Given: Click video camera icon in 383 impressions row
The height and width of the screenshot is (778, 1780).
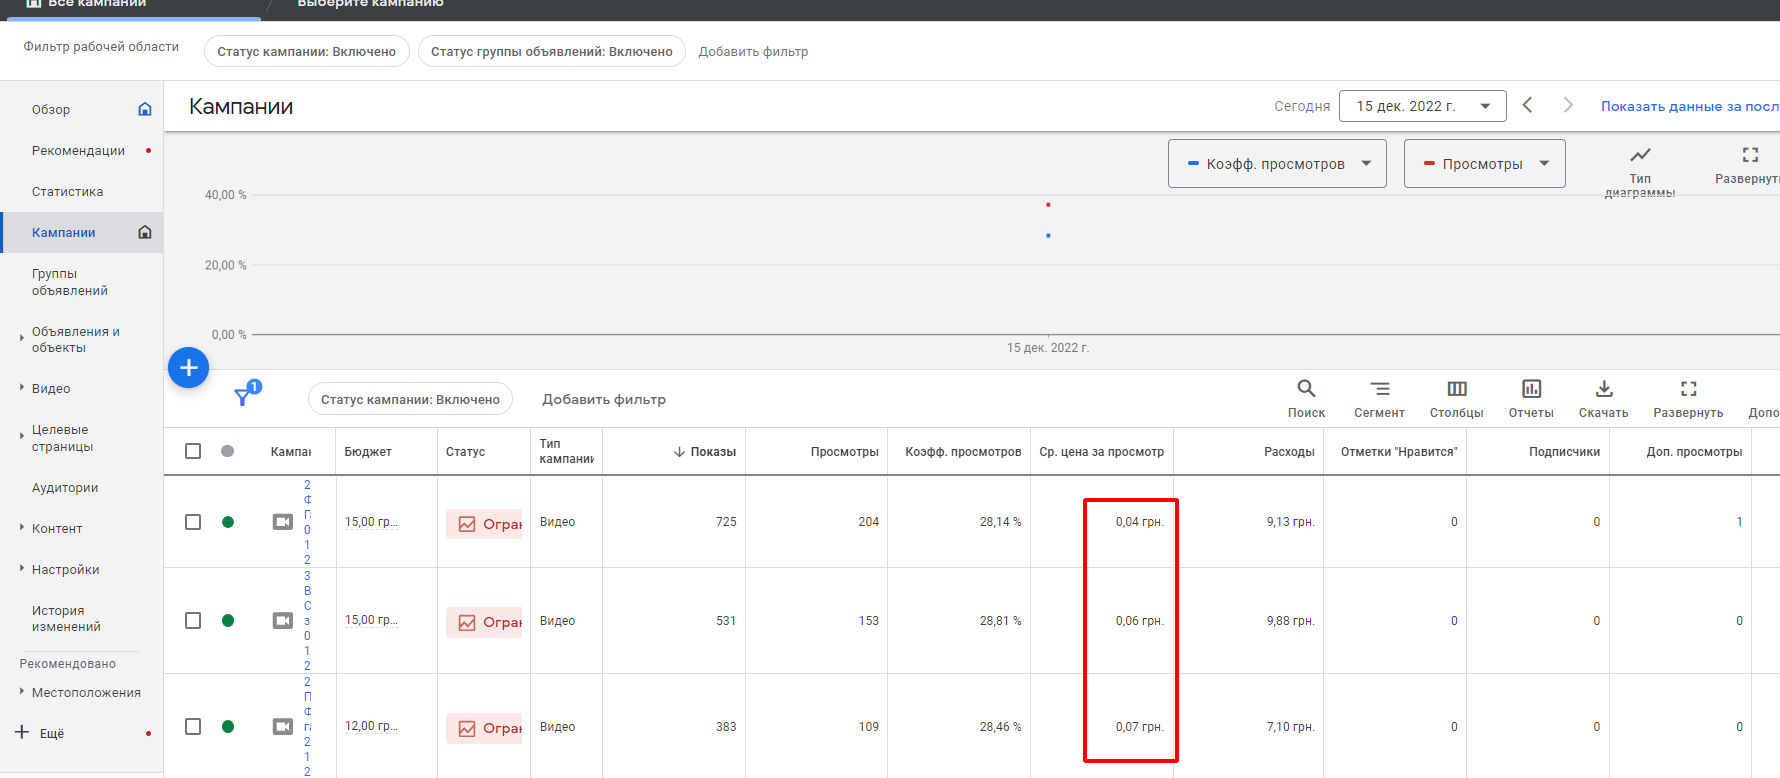Looking at the screenshot, I should 283,727.
